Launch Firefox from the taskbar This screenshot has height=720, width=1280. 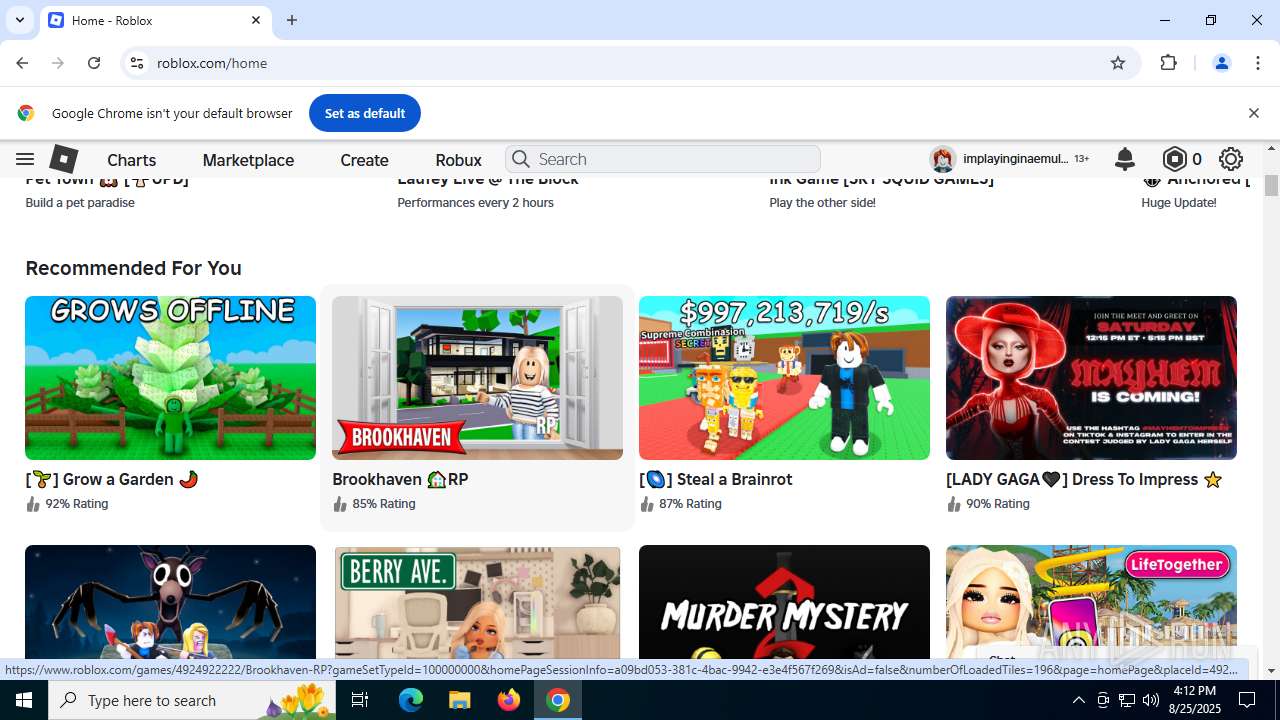tap(509, 700)
